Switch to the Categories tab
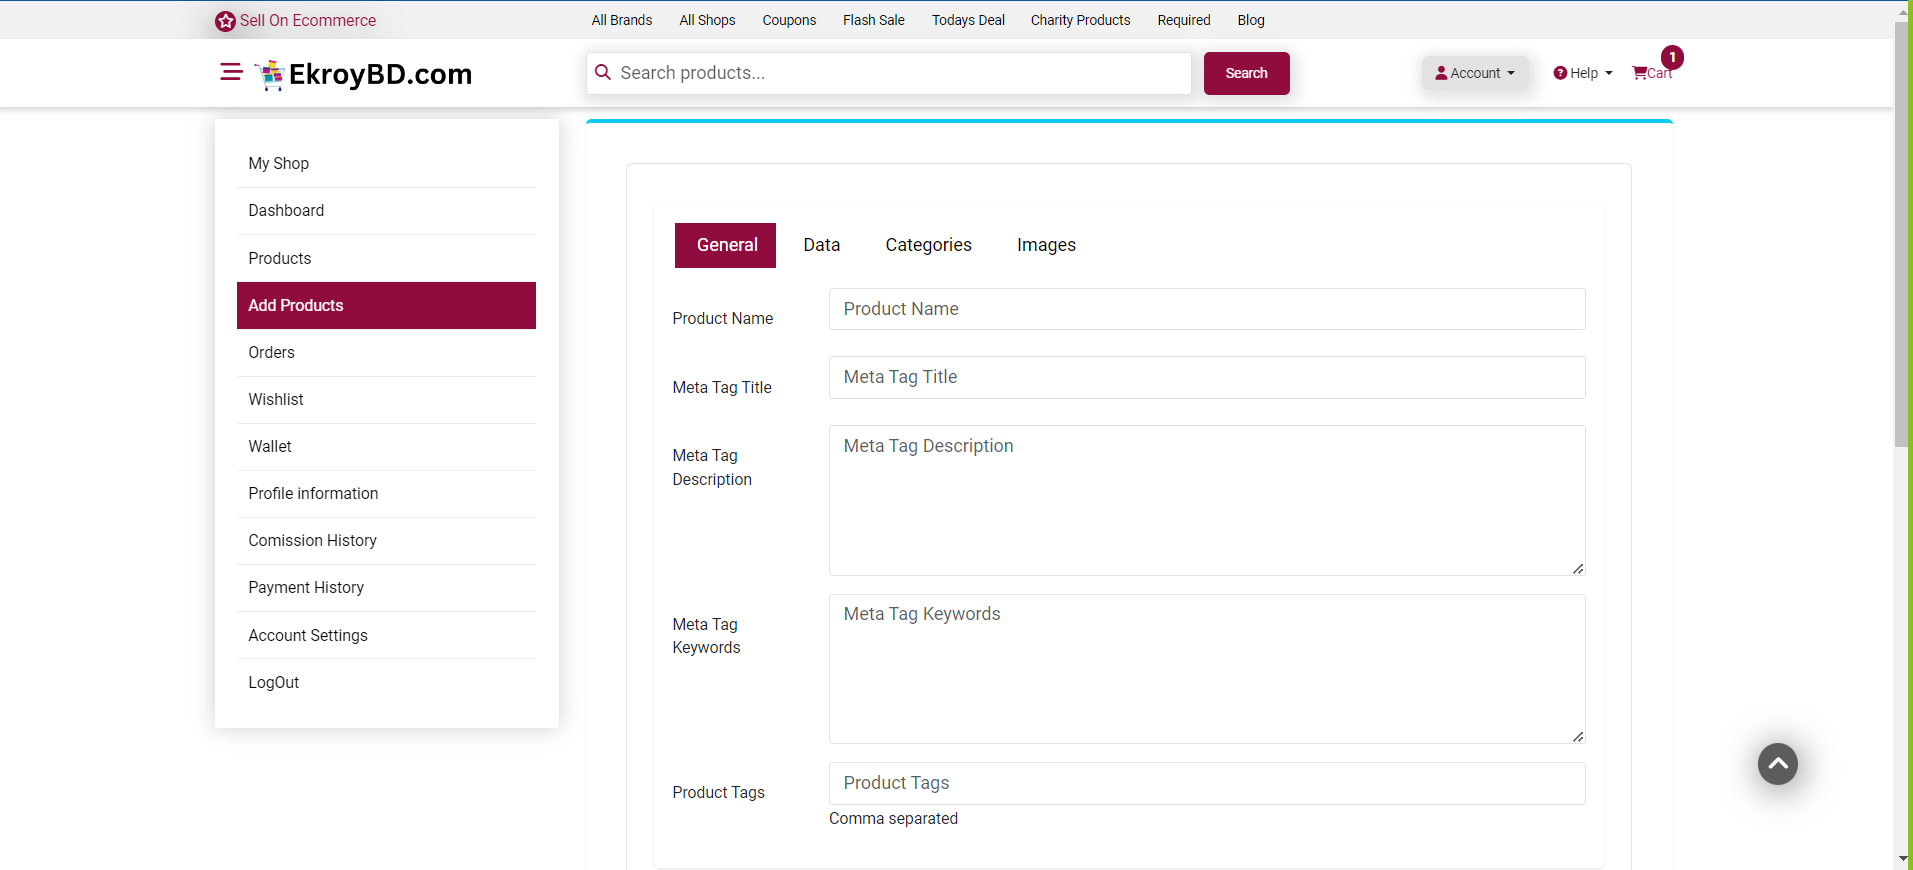 (x=928, y=245)
